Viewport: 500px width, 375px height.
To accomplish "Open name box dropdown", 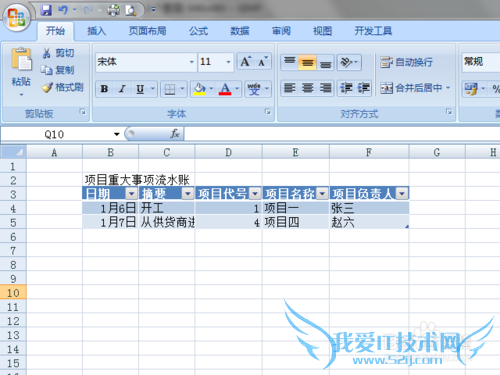I will coord(116,134).
